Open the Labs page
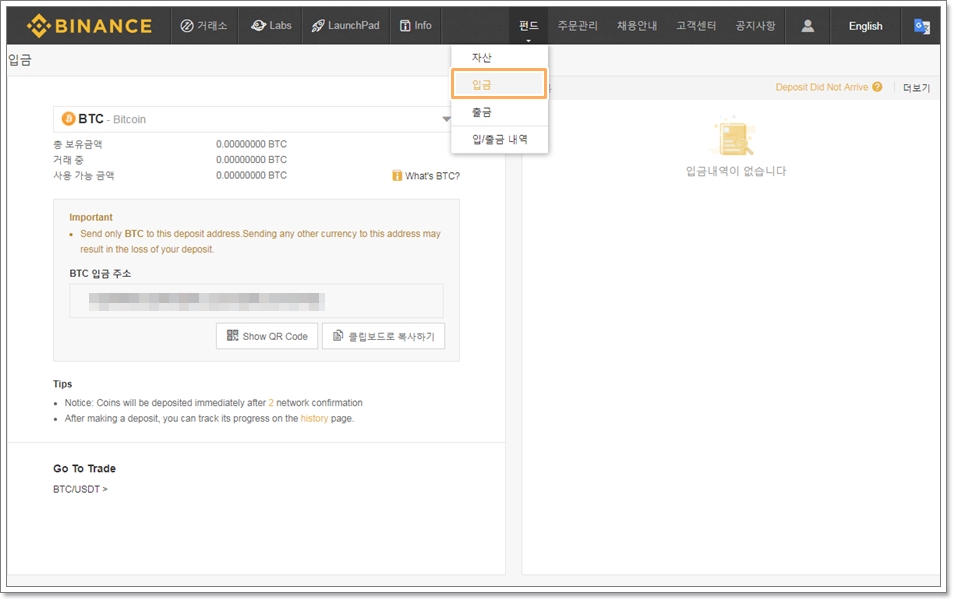 coord(271,26)
